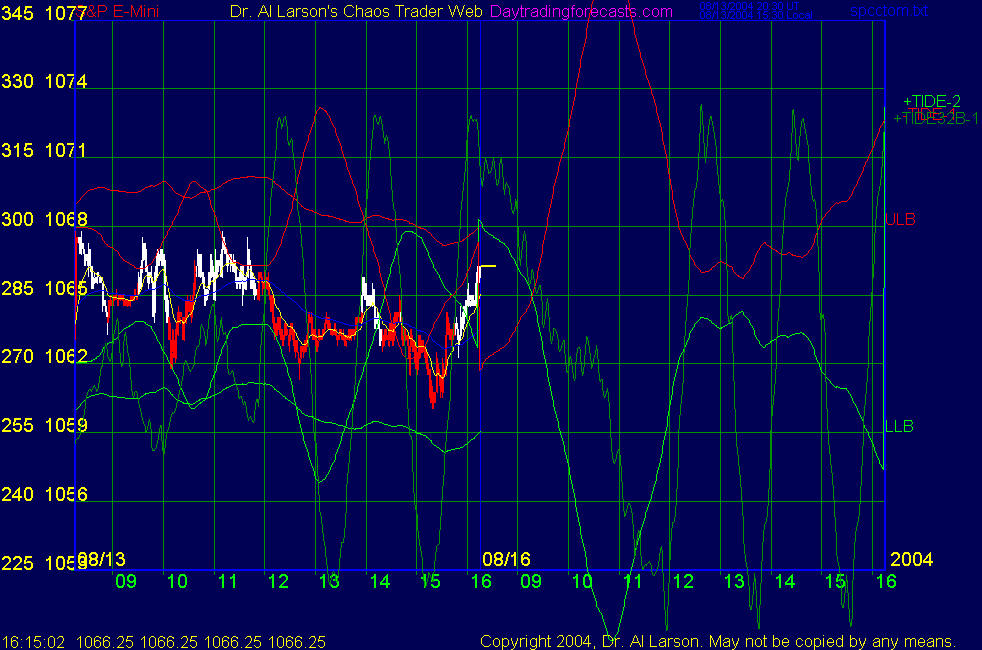Click the 300 scale value on left axis
Viewport: 982px width, 650px height.
[x=18, y=219]
